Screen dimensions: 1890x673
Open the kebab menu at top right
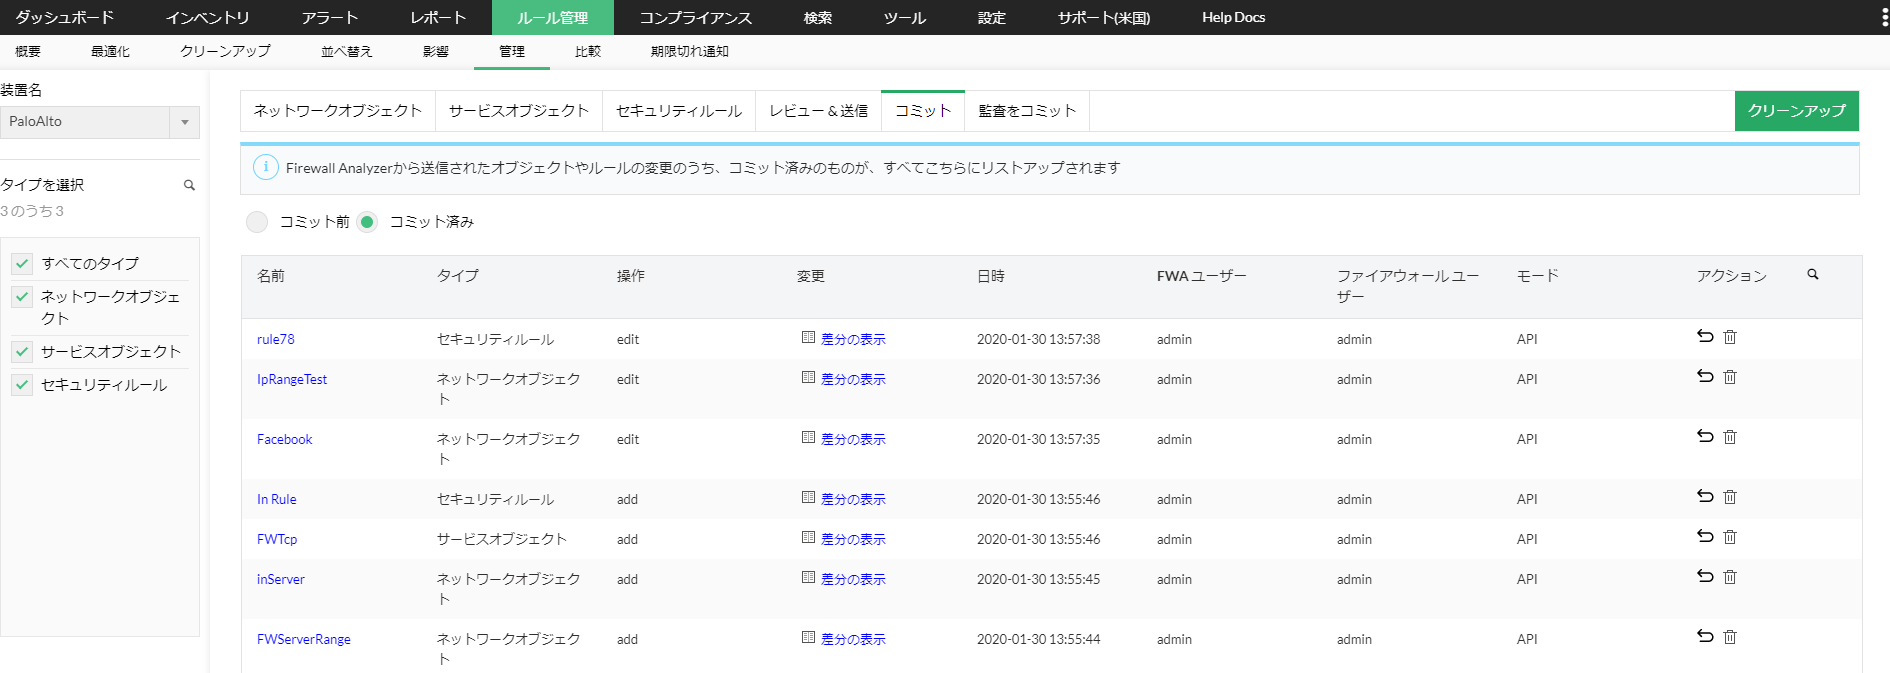(1884, 18)
